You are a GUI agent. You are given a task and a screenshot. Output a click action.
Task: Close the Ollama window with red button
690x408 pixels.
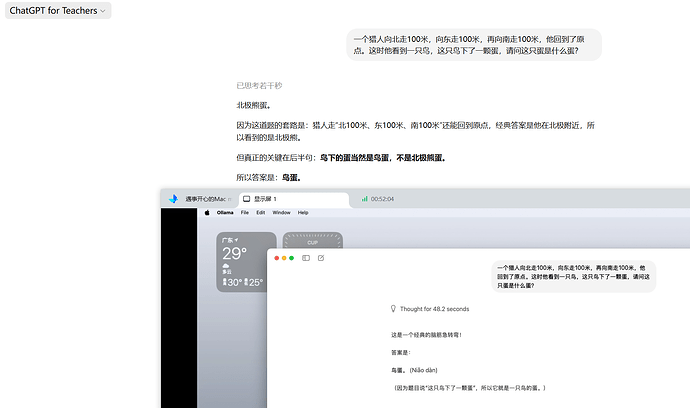pos(276,258)
